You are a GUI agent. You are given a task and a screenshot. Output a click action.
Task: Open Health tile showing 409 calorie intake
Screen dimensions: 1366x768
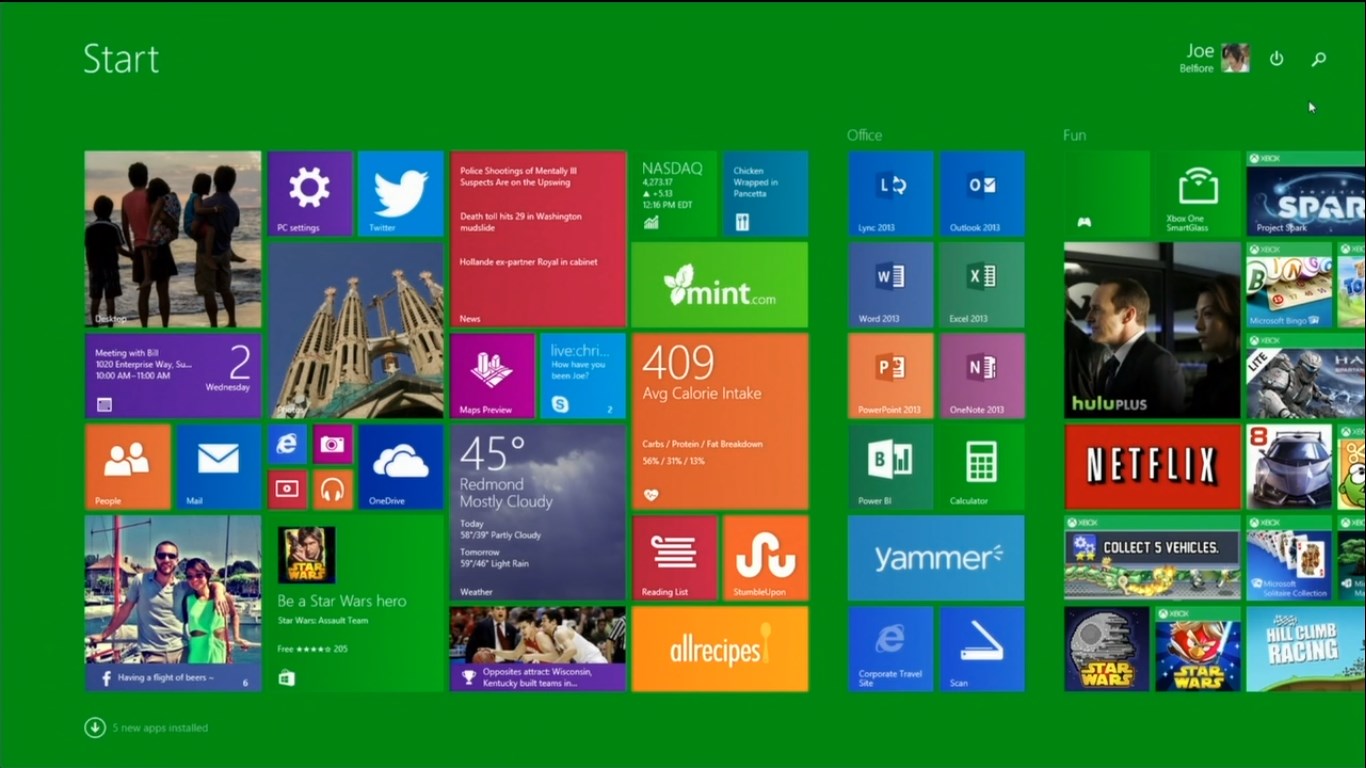(720, 421)
